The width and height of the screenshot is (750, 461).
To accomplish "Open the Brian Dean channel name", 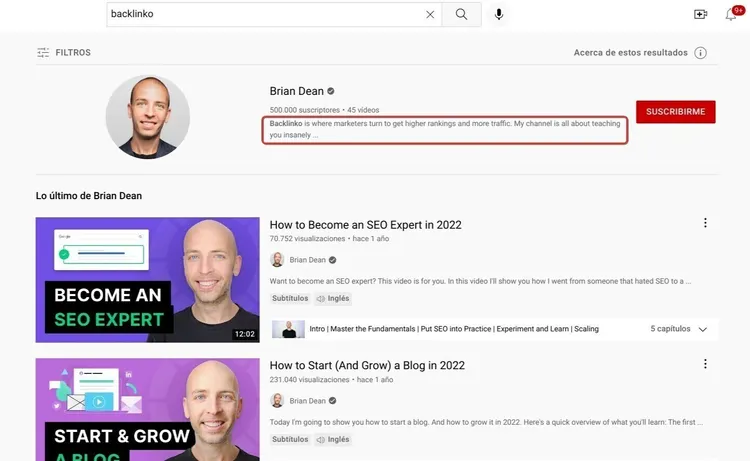I will point(297,91).
